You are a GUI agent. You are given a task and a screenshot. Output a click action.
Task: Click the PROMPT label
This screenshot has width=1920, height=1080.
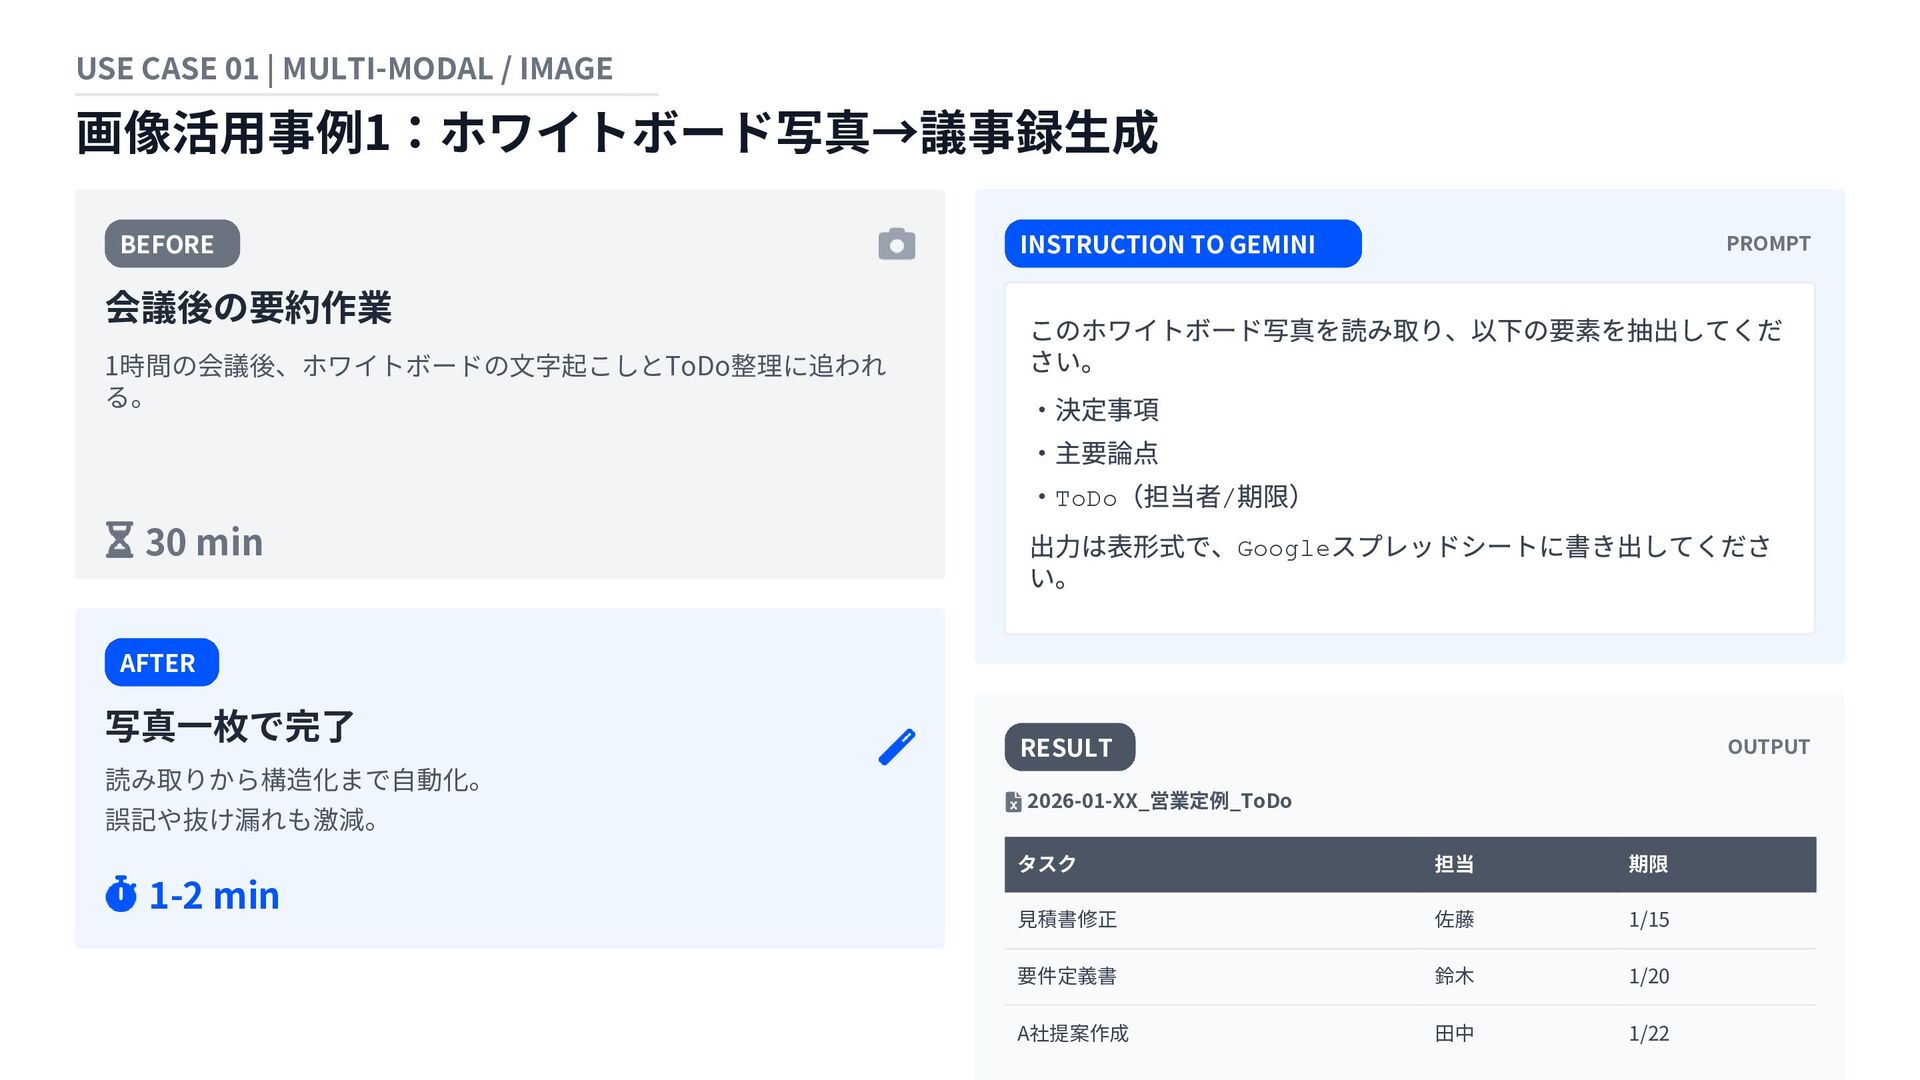1767,244
